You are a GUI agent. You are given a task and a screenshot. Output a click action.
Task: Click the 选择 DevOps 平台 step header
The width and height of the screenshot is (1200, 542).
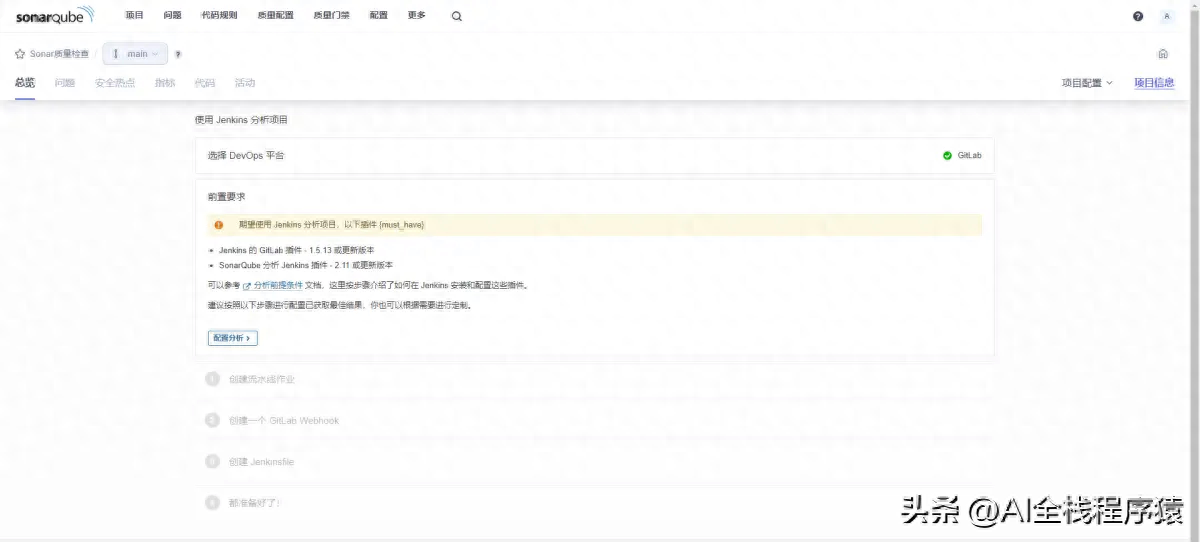point(594,156)
